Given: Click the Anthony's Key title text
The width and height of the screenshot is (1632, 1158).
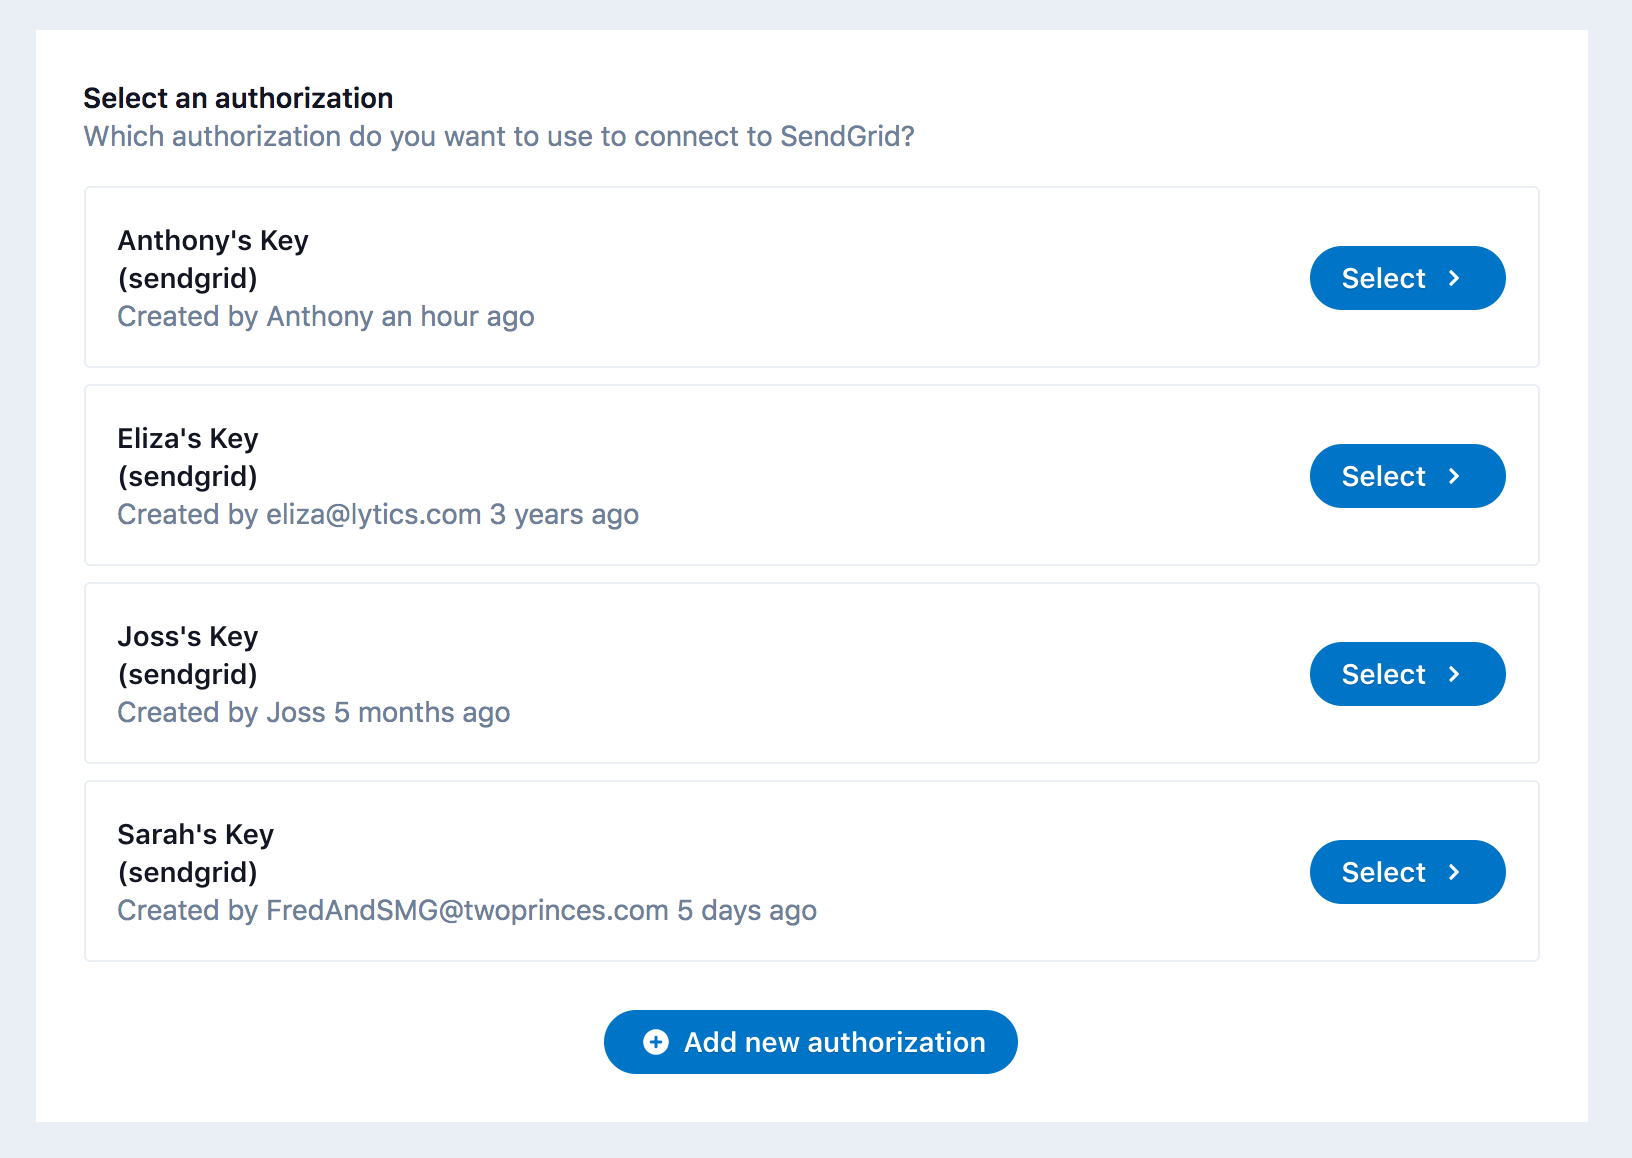Looking at the screenshot, I should coord(213,240).
